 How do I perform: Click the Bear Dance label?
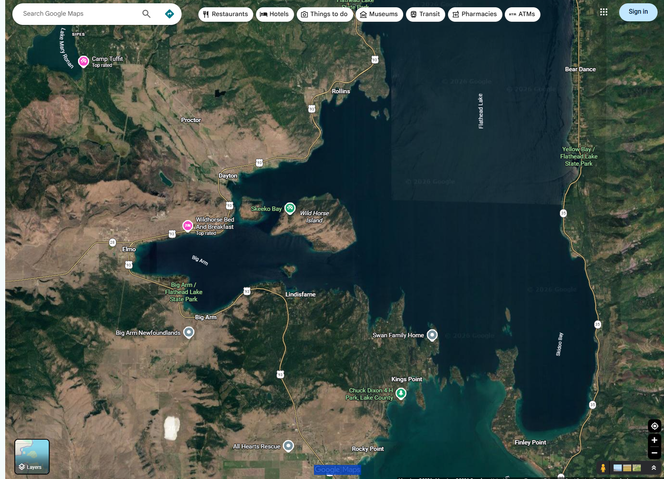[x=580, y=69]
